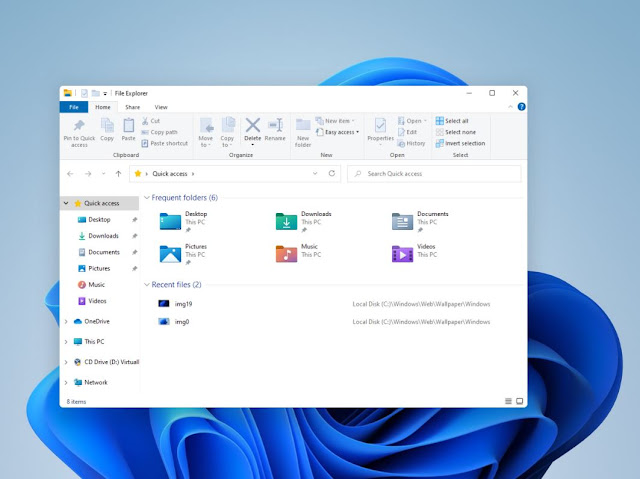Select the Cut scissors command
Image resolution: width=640 pixels, height=479 pixels.
tap(151, 121)
